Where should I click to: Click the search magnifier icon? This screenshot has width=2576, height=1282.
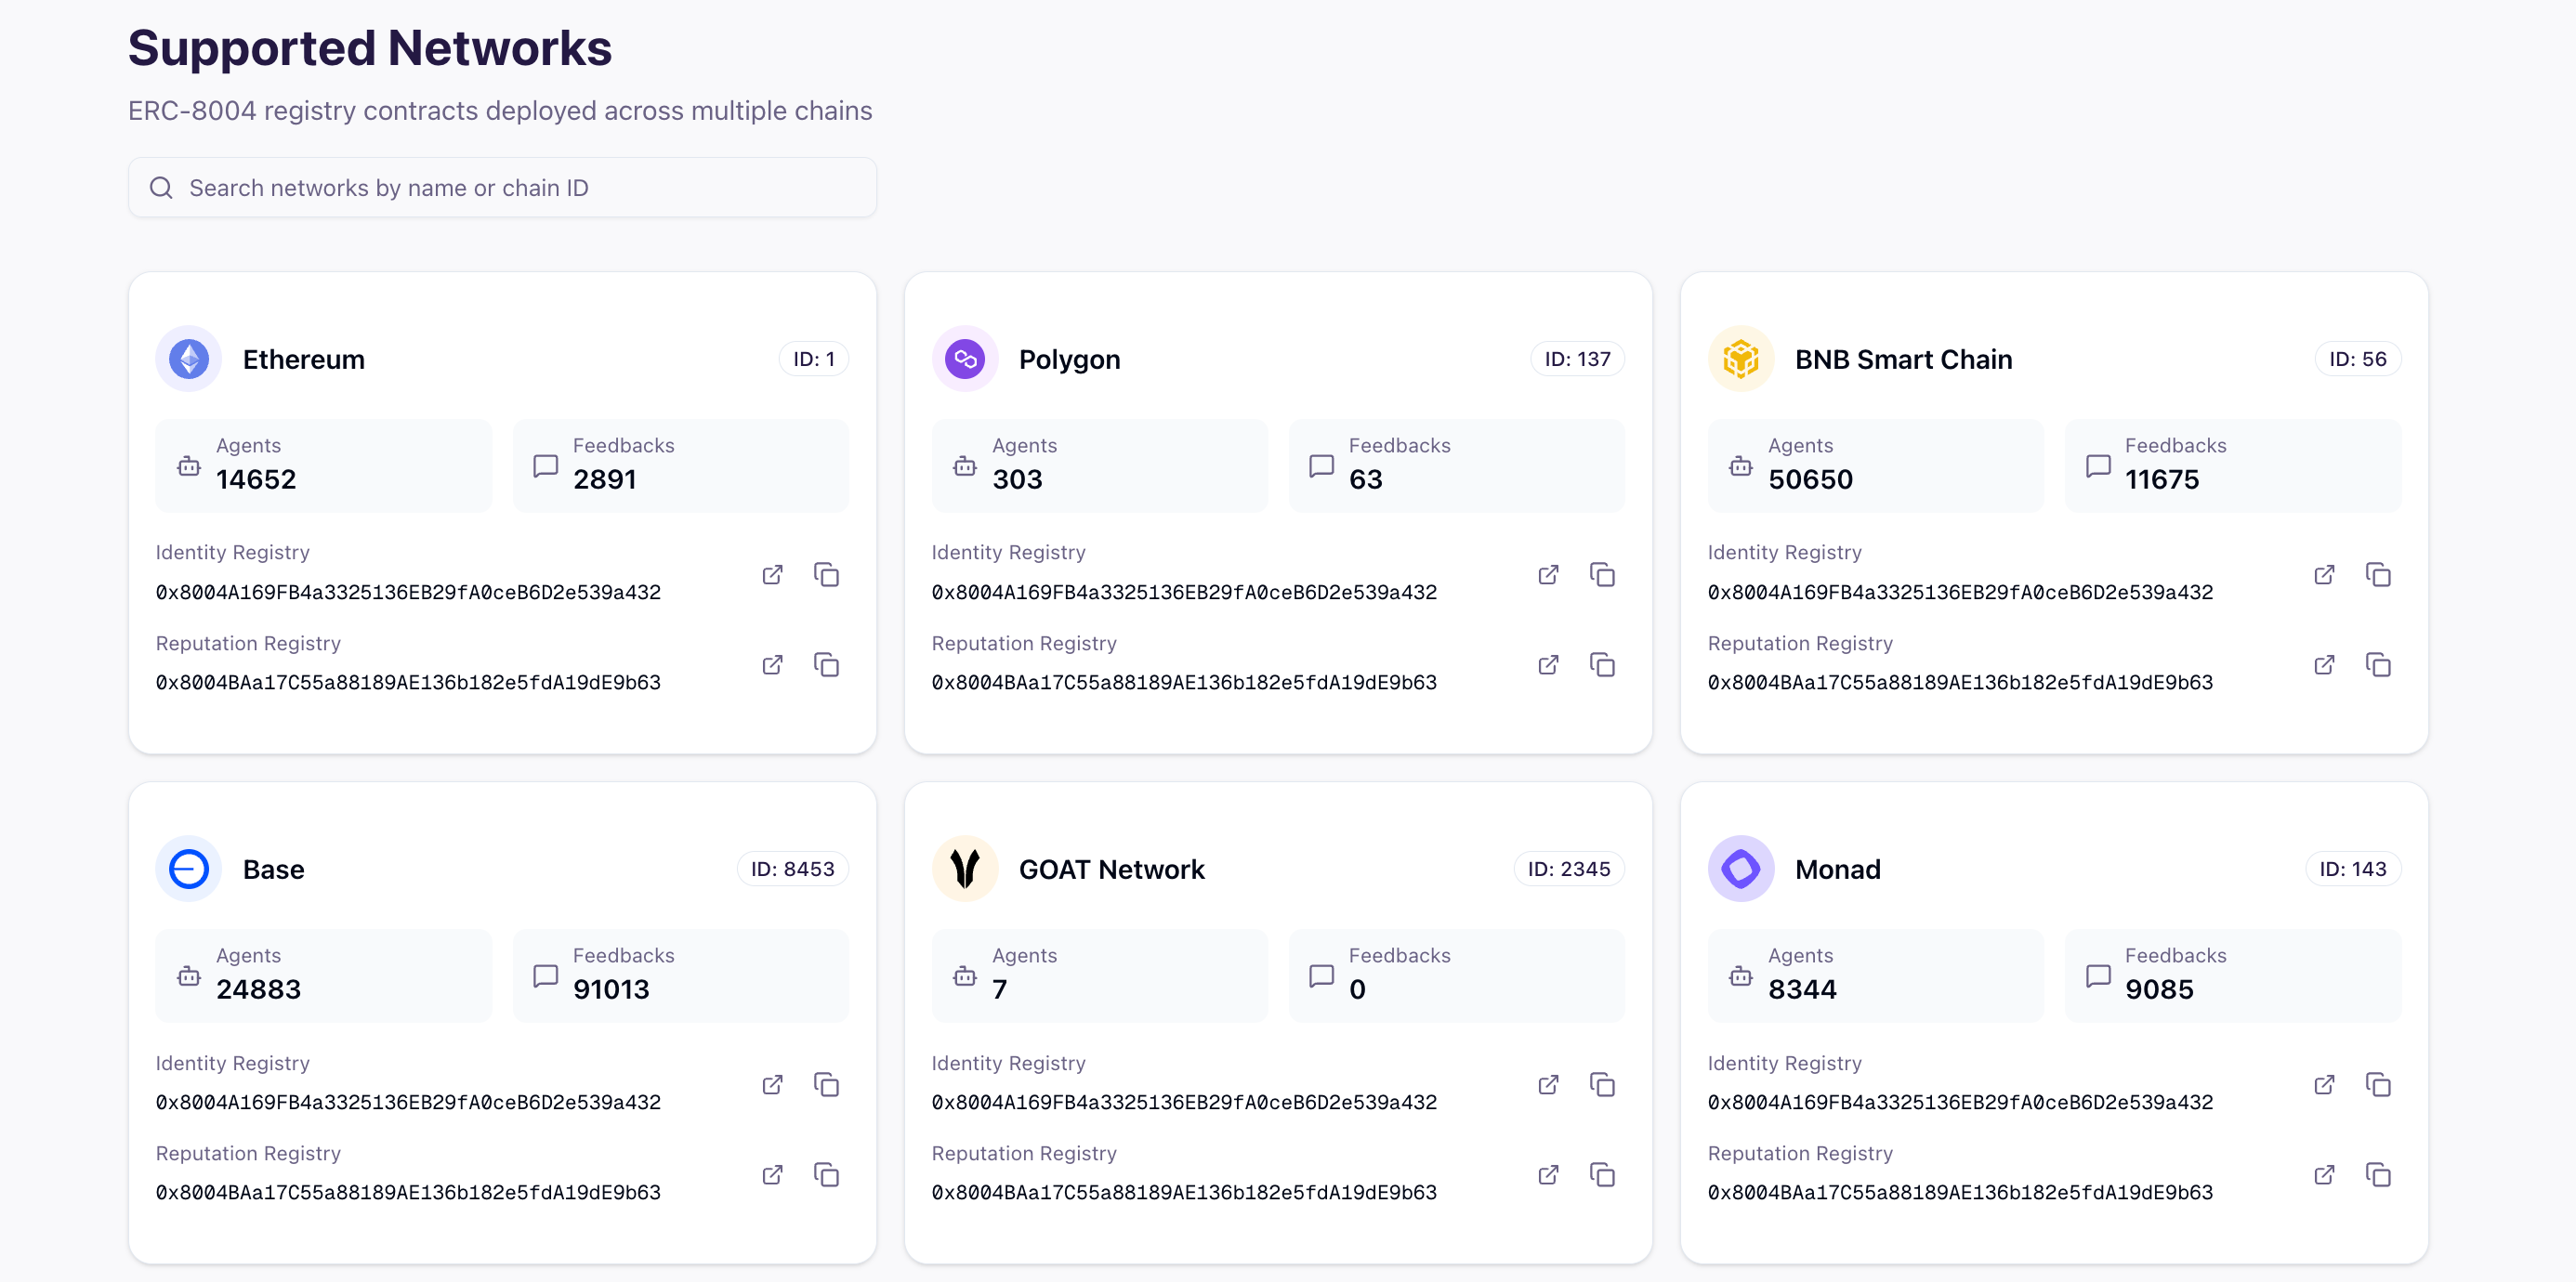point(161,188)
